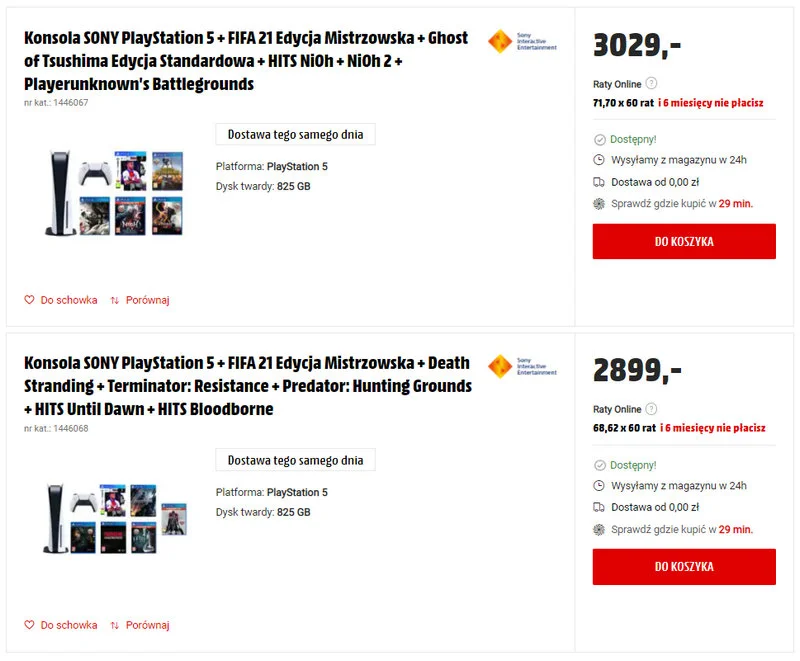Image resolution: width=800 pixels, height=661 pixels.
Task: Open Raty Online help icon for 2899 offer
Action: point(652,409)
